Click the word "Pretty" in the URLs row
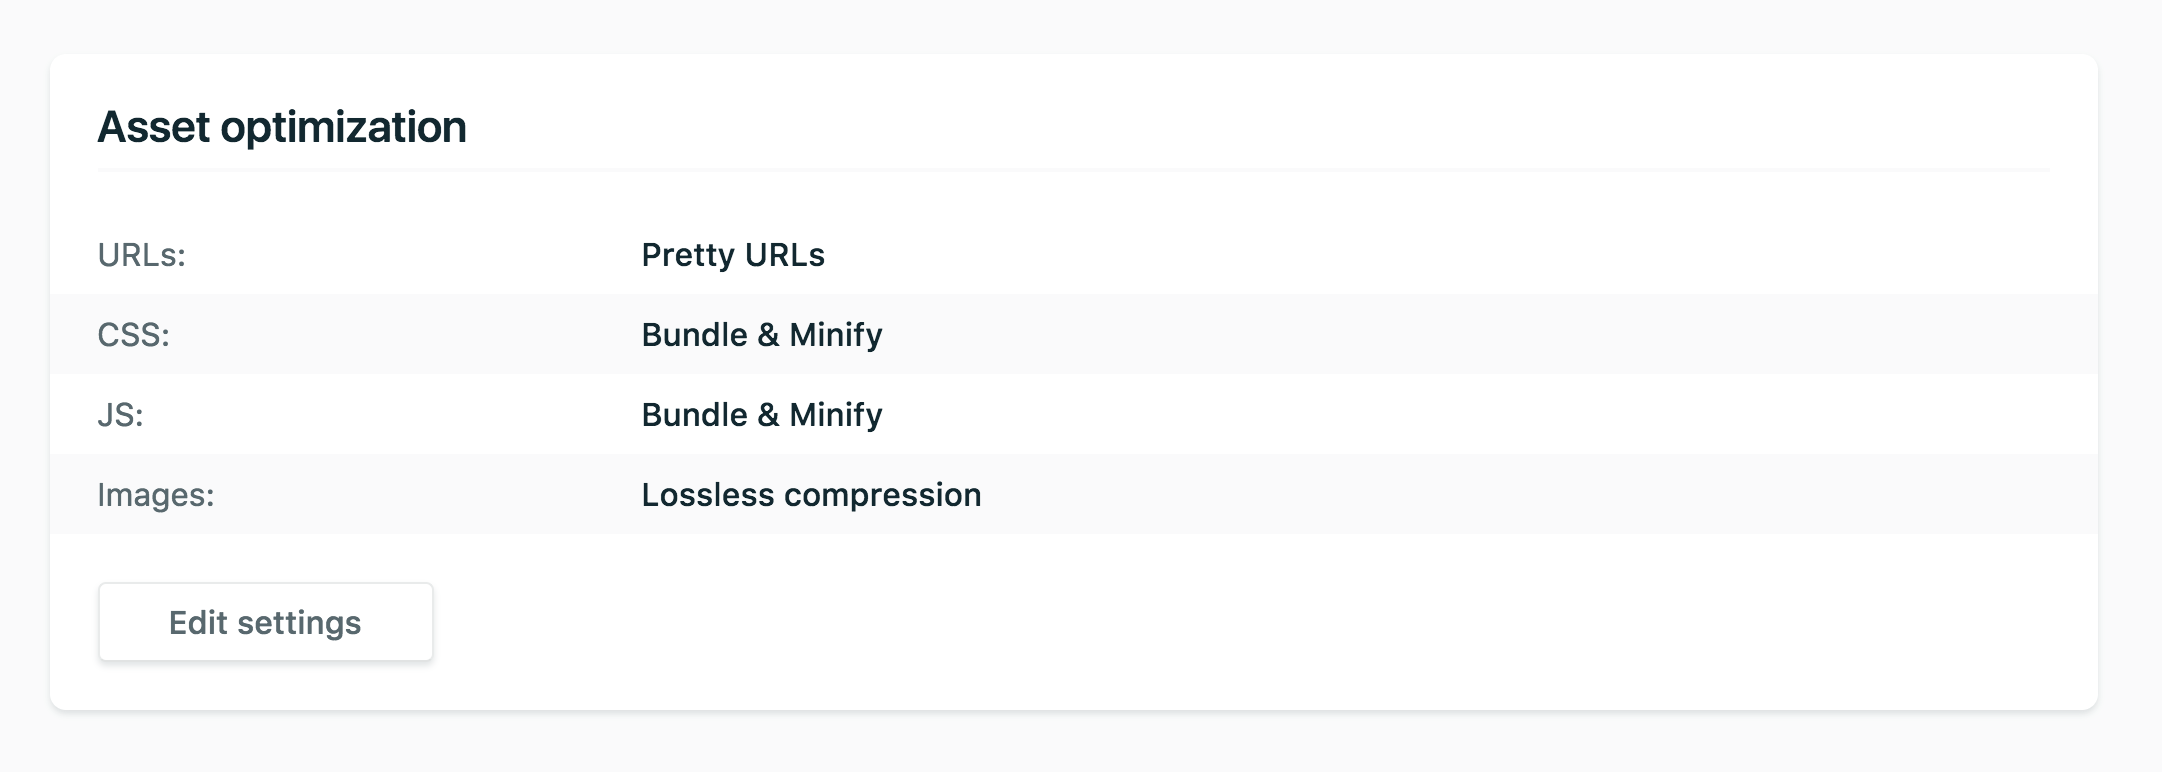The width and height of the screenshot is (2162, 772). tap(688, 255)
